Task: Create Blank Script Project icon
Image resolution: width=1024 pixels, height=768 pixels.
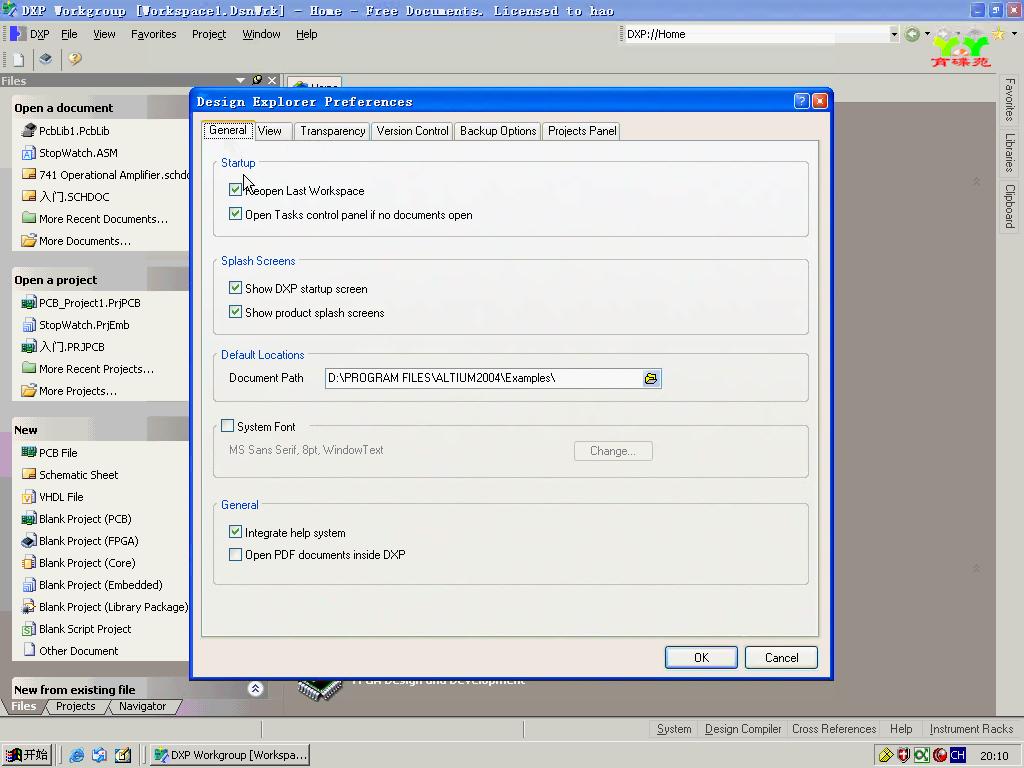Action: pos(28,629)
